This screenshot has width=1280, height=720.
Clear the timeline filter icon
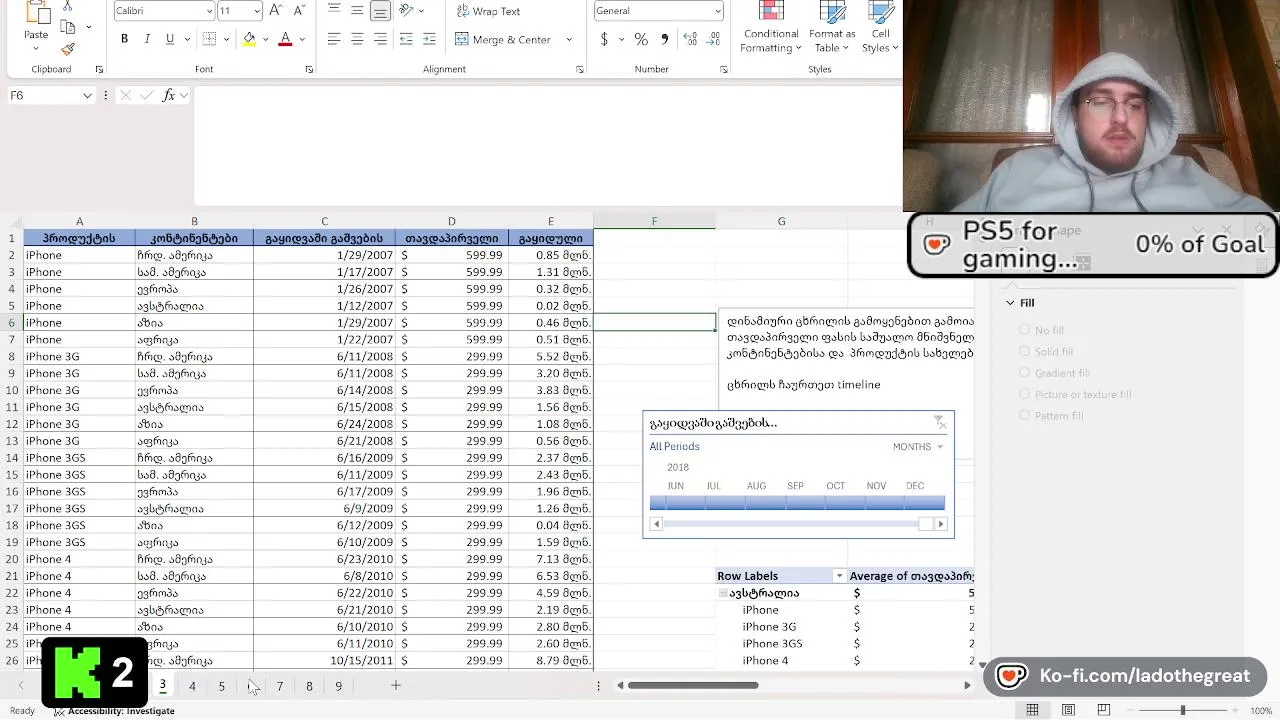point(940,423)
